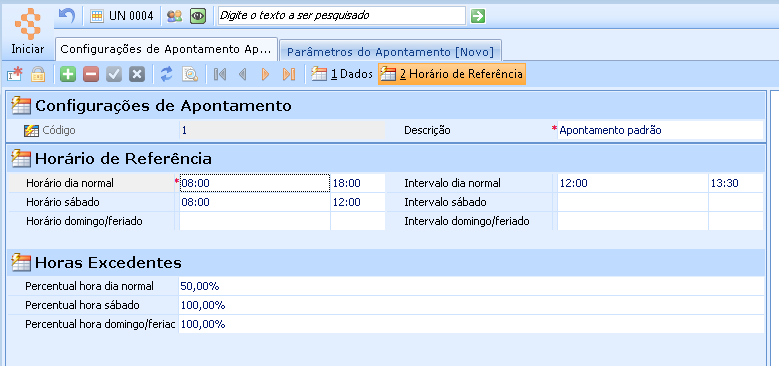
Task: Open the 1 Dados section tab
Action: pyautogui.click(x=342, y=74)
